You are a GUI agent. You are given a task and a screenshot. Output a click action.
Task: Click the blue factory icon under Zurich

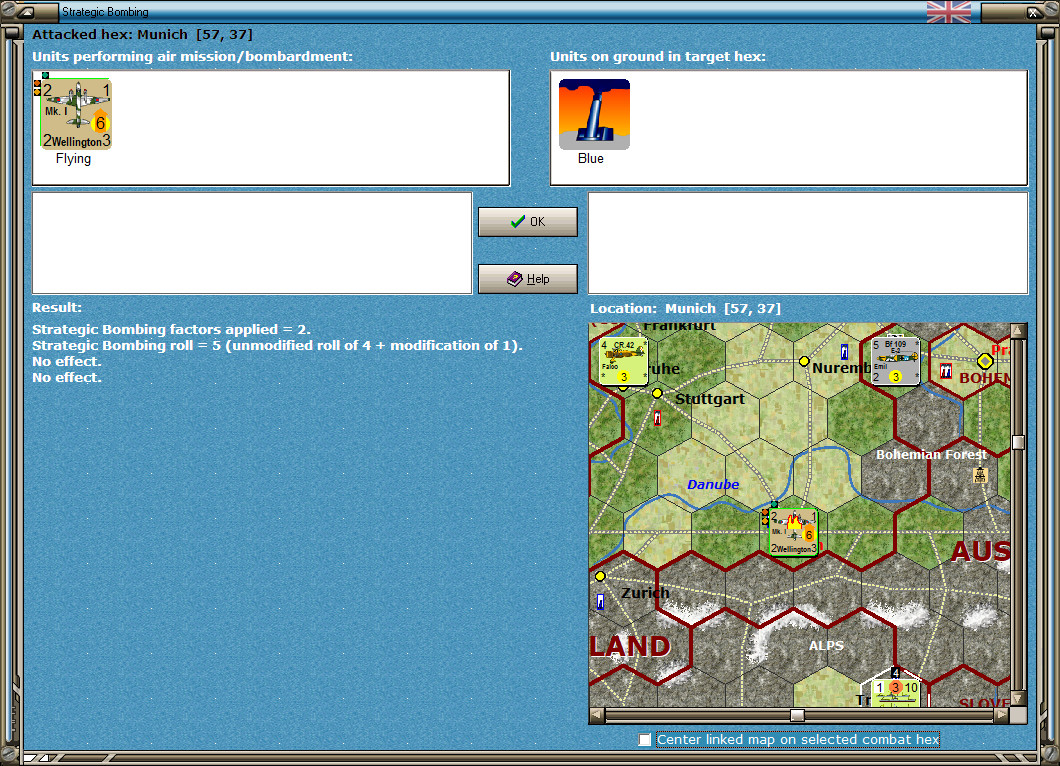600,602
